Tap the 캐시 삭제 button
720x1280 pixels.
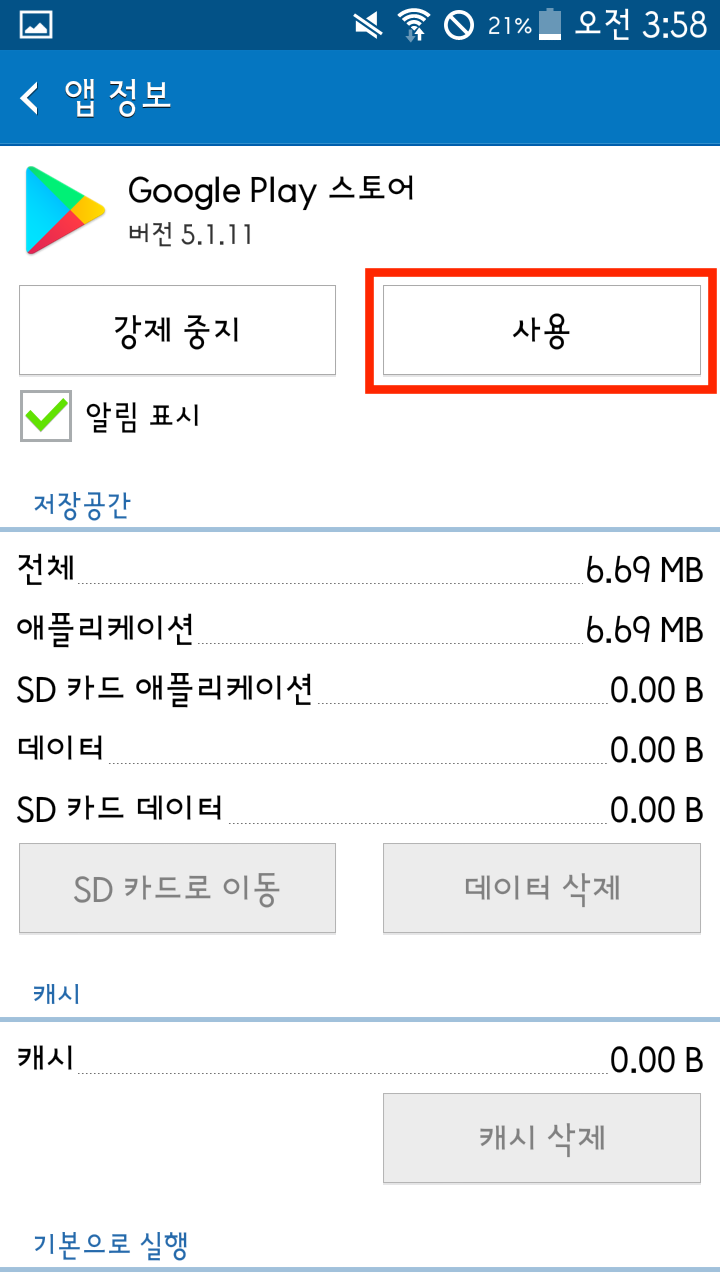pyautogui.click(x=542, y=1138)
